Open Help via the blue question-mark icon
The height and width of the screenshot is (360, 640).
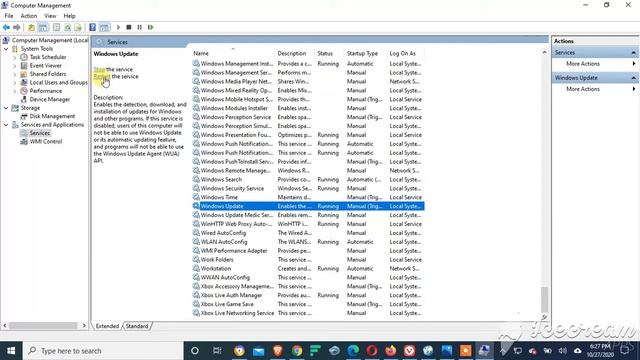tap(93, 27)
